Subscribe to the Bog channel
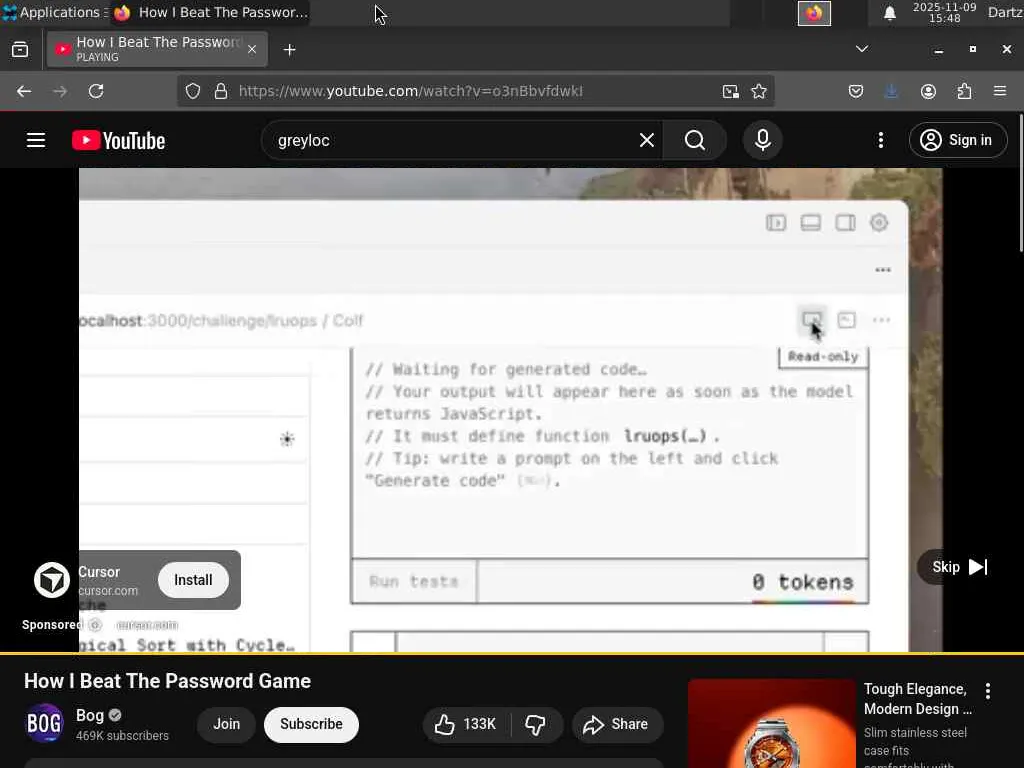 (312, 724)
